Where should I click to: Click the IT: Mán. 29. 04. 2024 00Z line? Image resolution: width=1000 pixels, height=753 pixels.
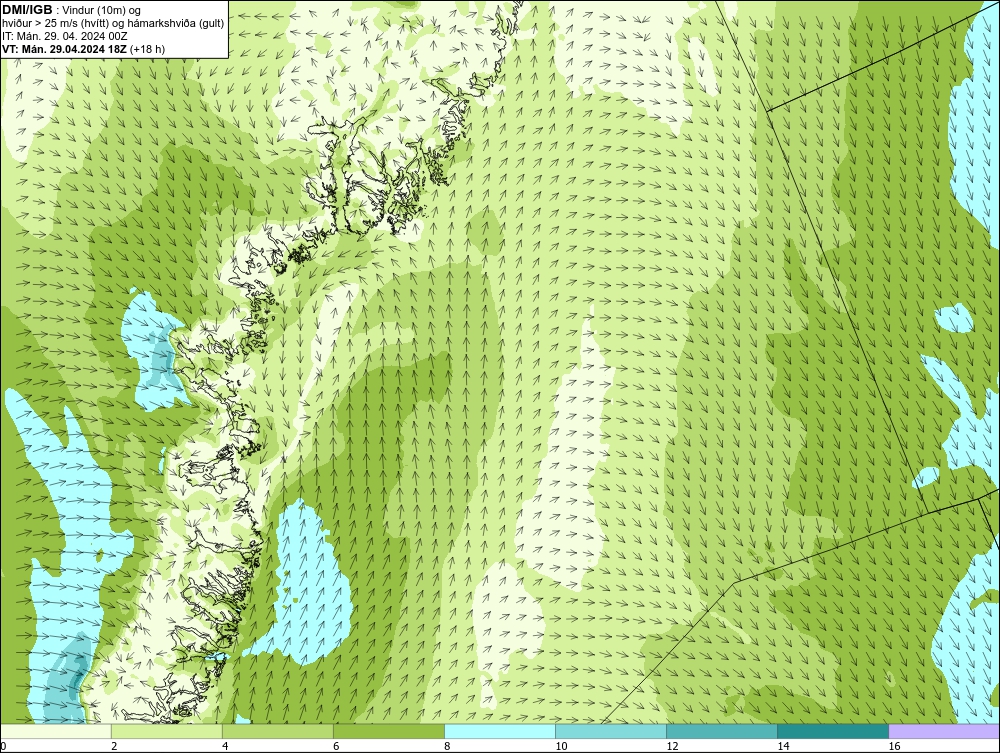[64, 36]
